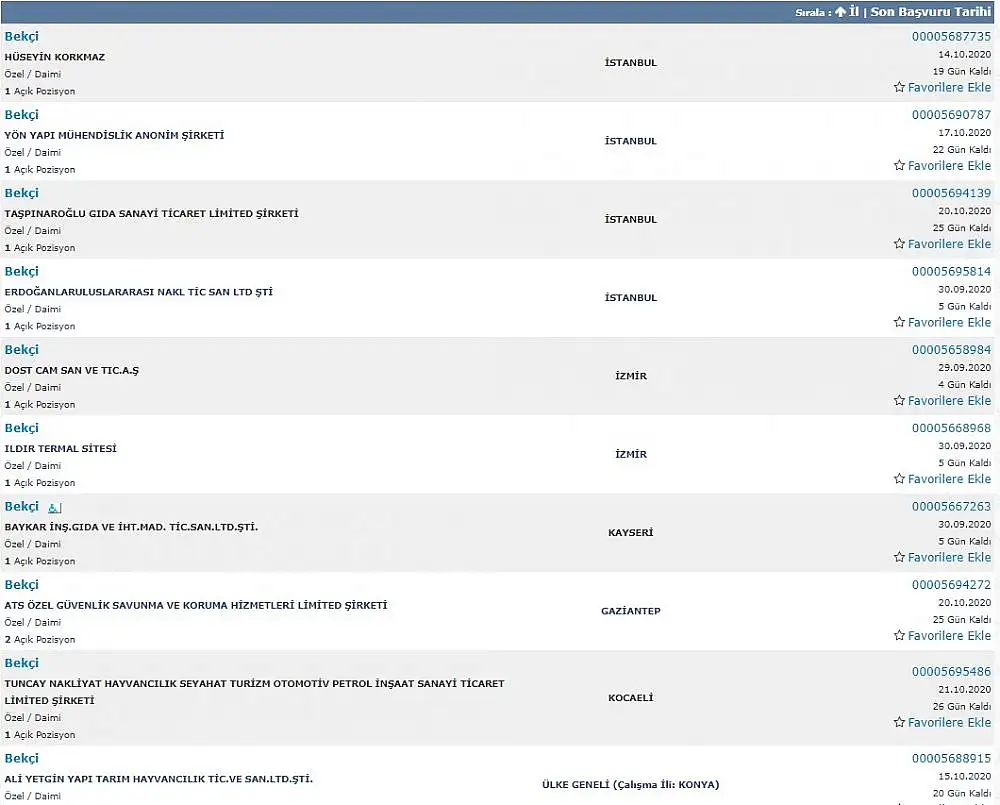The width and height of the screenshot is (1000, 805).
Task: Open listing number 00005687735
Action: point(952,36)
